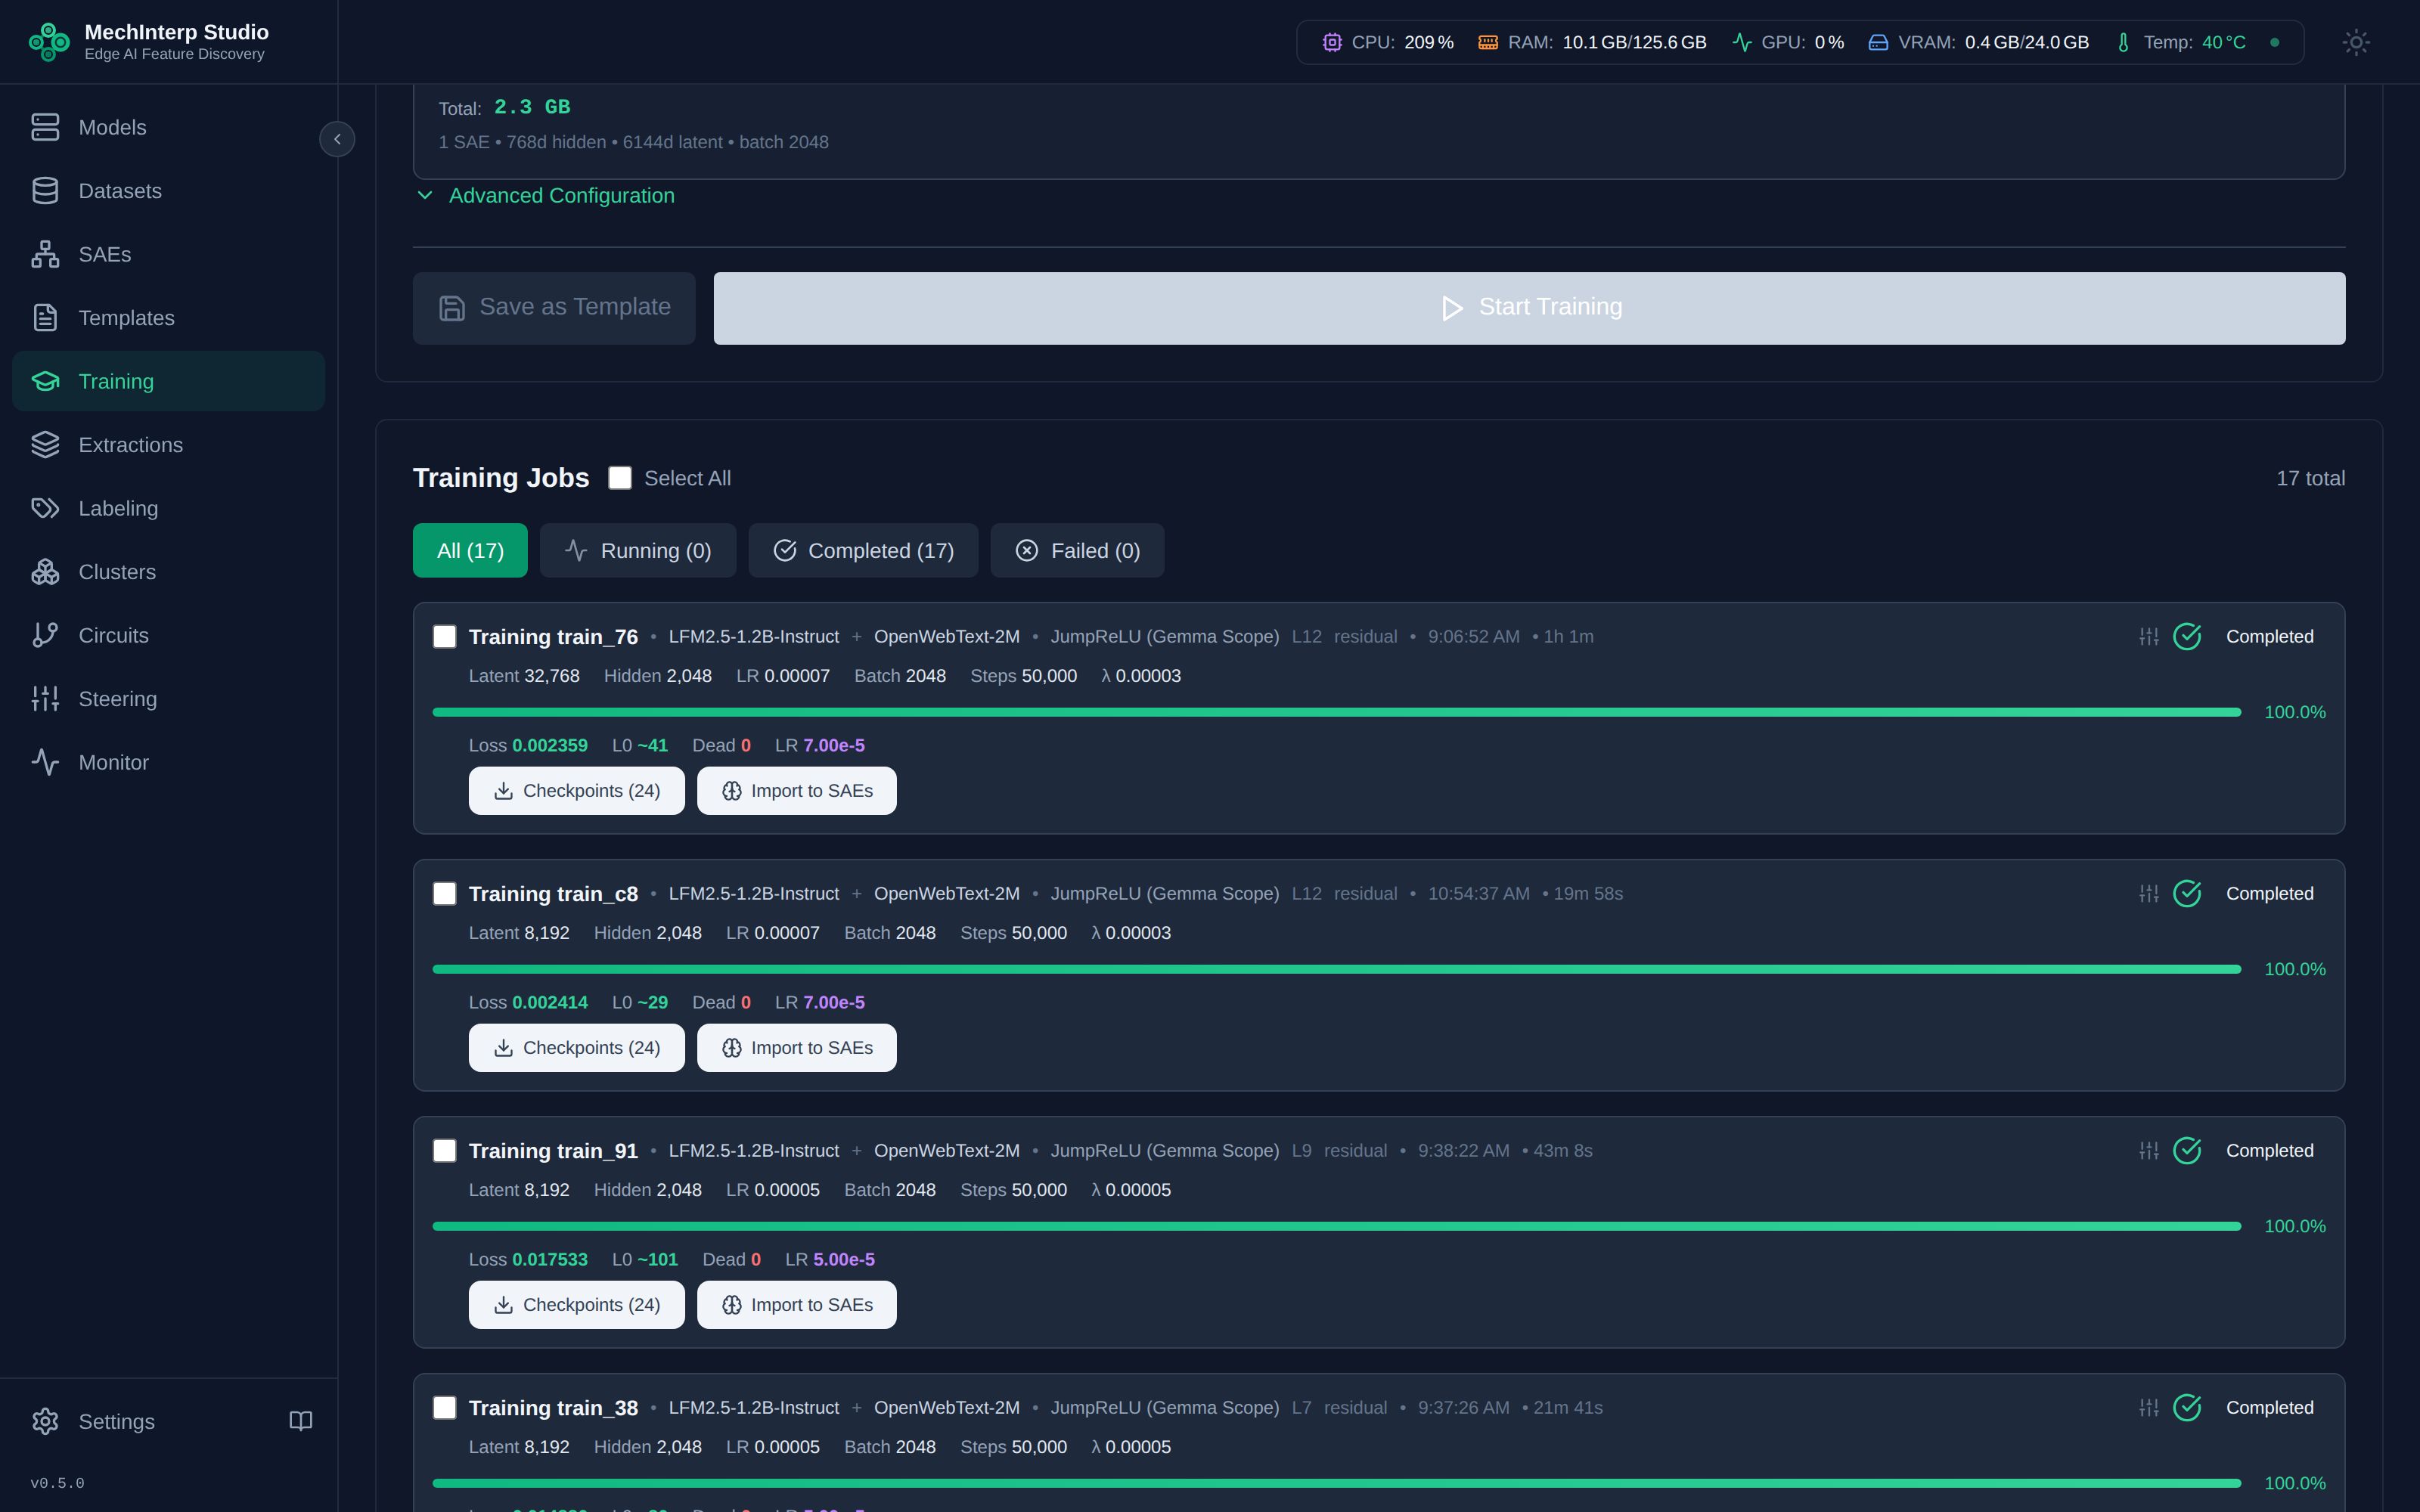Click Import to SAEs for train_c8
Image resolution: width=2420 pixels, height=1512 pixels.
(x=797, y=1048)
